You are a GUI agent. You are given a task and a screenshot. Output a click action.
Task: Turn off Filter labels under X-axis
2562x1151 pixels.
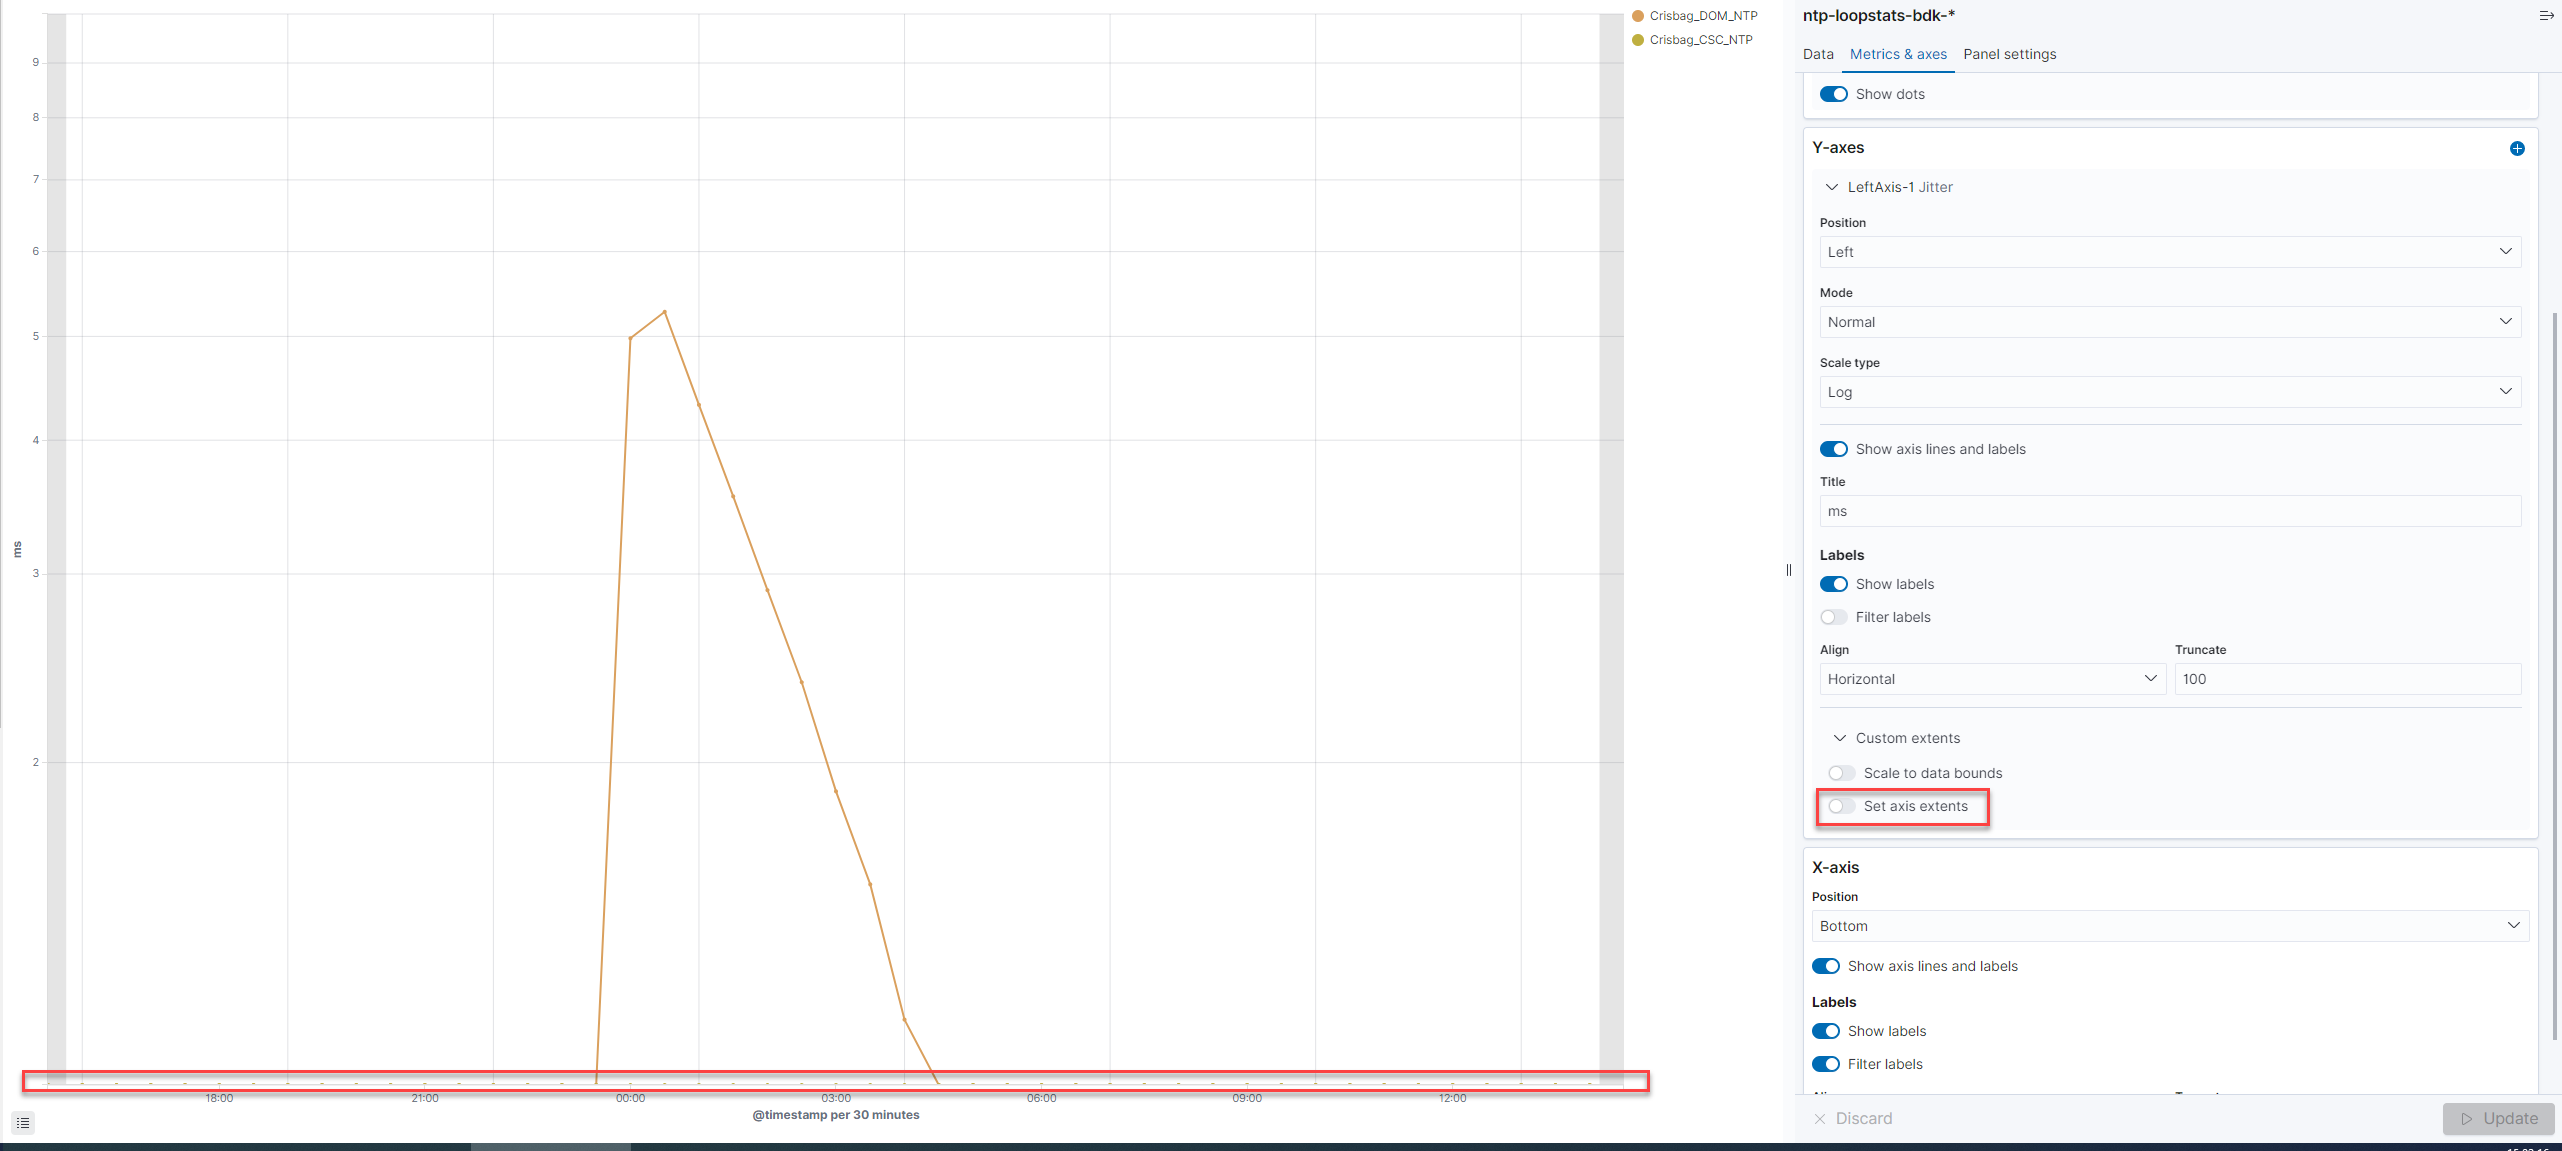[x=1826, y=1064]
